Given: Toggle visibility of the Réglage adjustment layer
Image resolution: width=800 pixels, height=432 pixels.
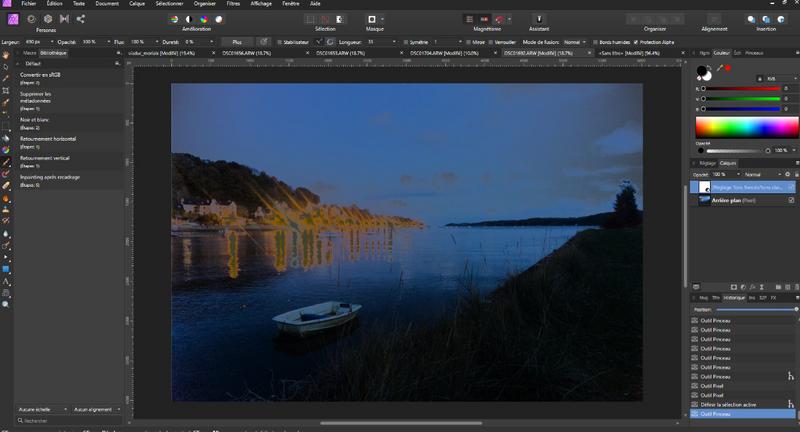Looking at the screenshot, I should tap(791, 188).
